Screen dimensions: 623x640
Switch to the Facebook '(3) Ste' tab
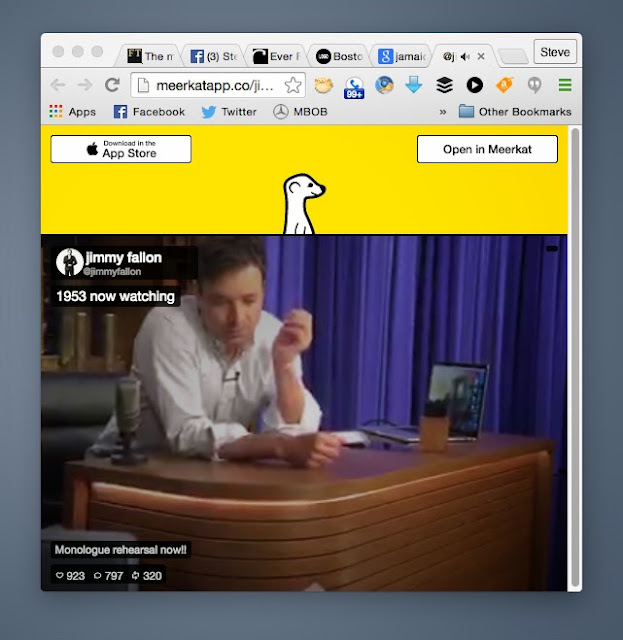213,56
